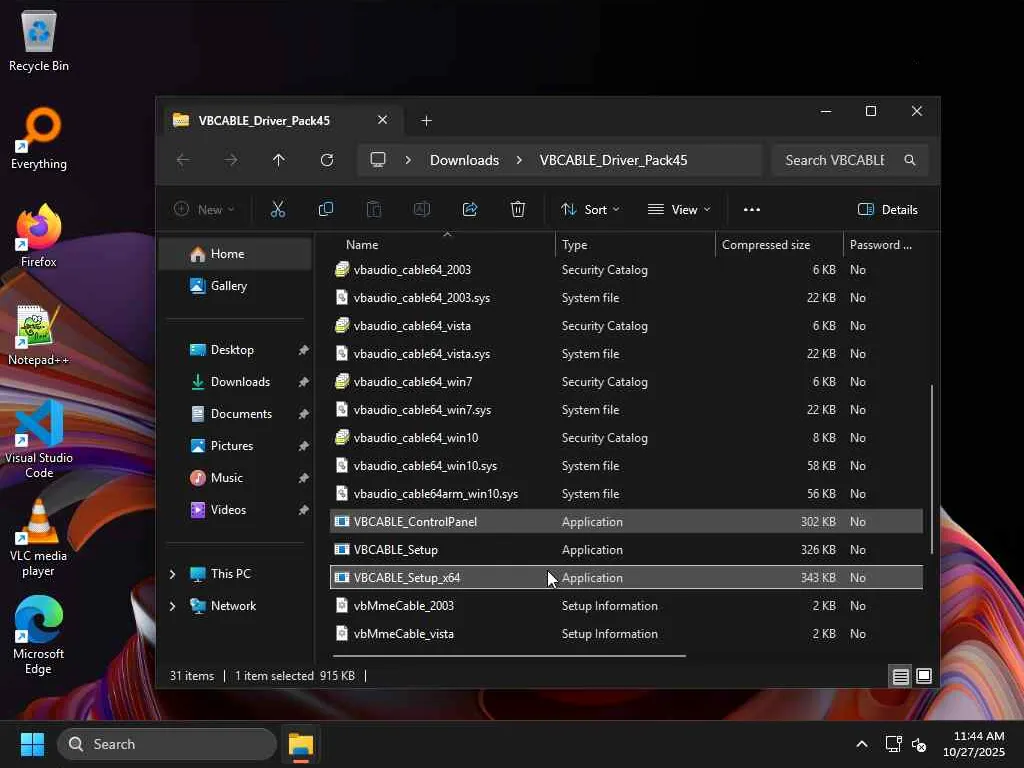Image resolution: width=1024 pixels, height=768 pixels.
Task: Click the Windows Start button
Action: [x=32, y=744]
